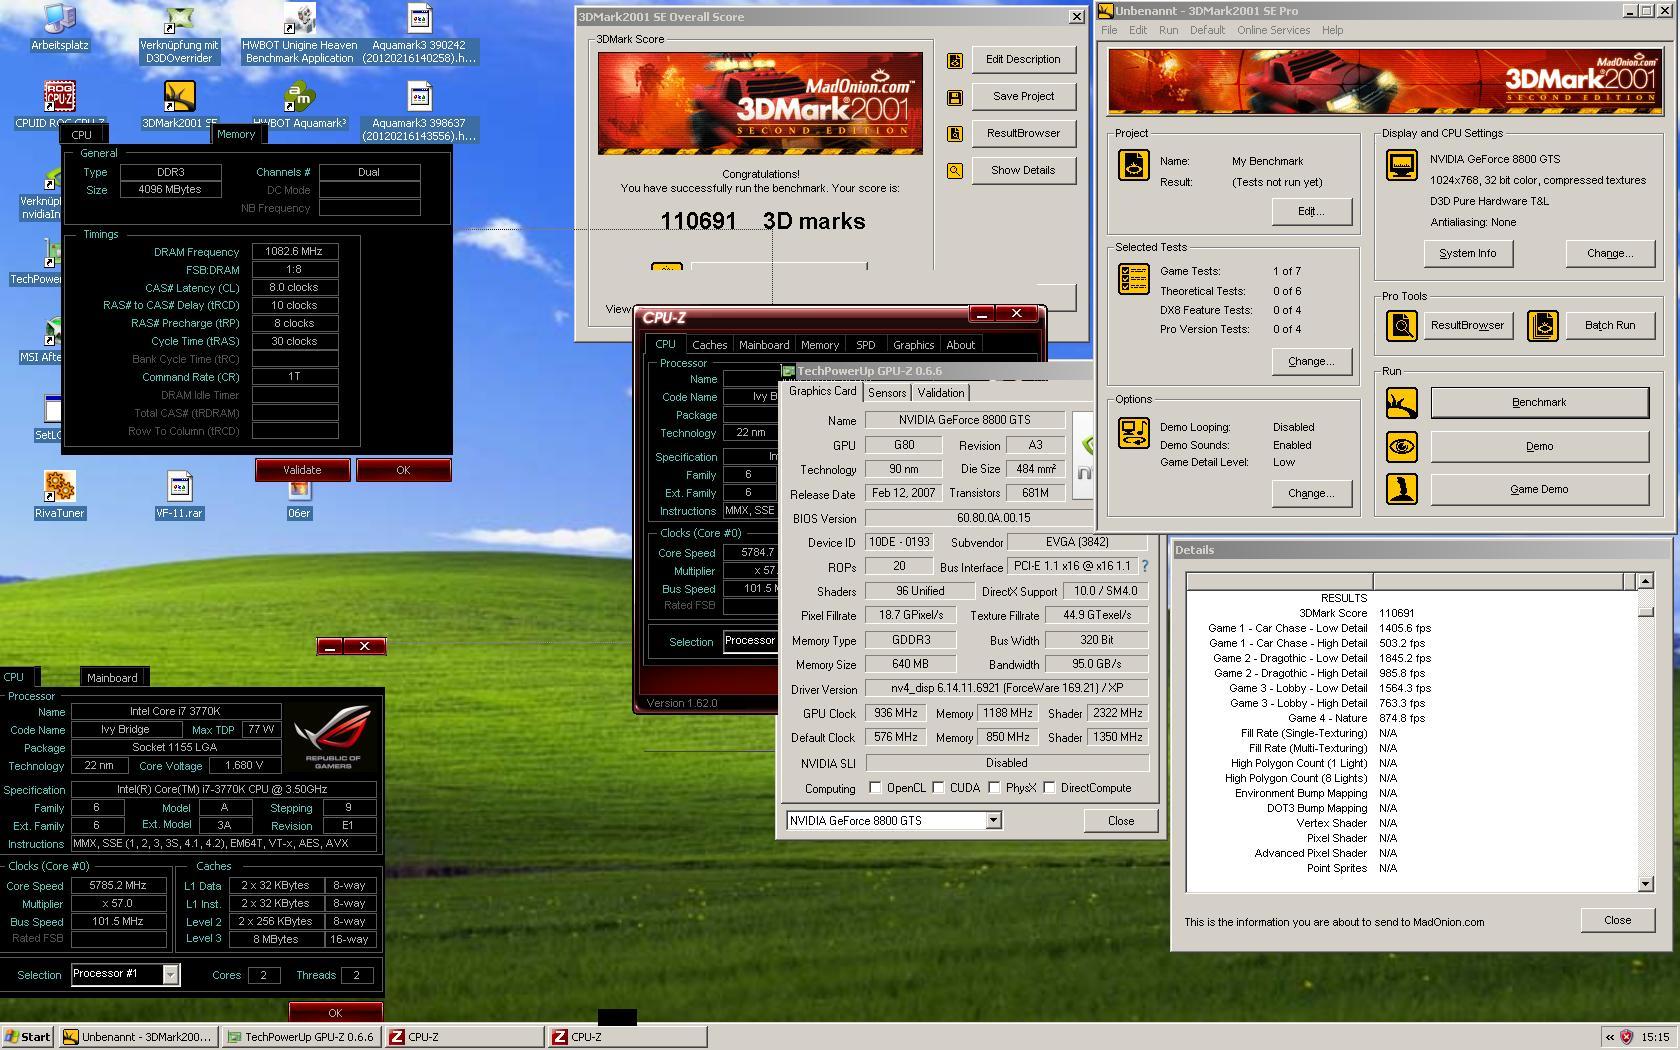Switch to CPU tab in memory window
The height and width of the screenshot is (1050, 1680).
(82, 135)
